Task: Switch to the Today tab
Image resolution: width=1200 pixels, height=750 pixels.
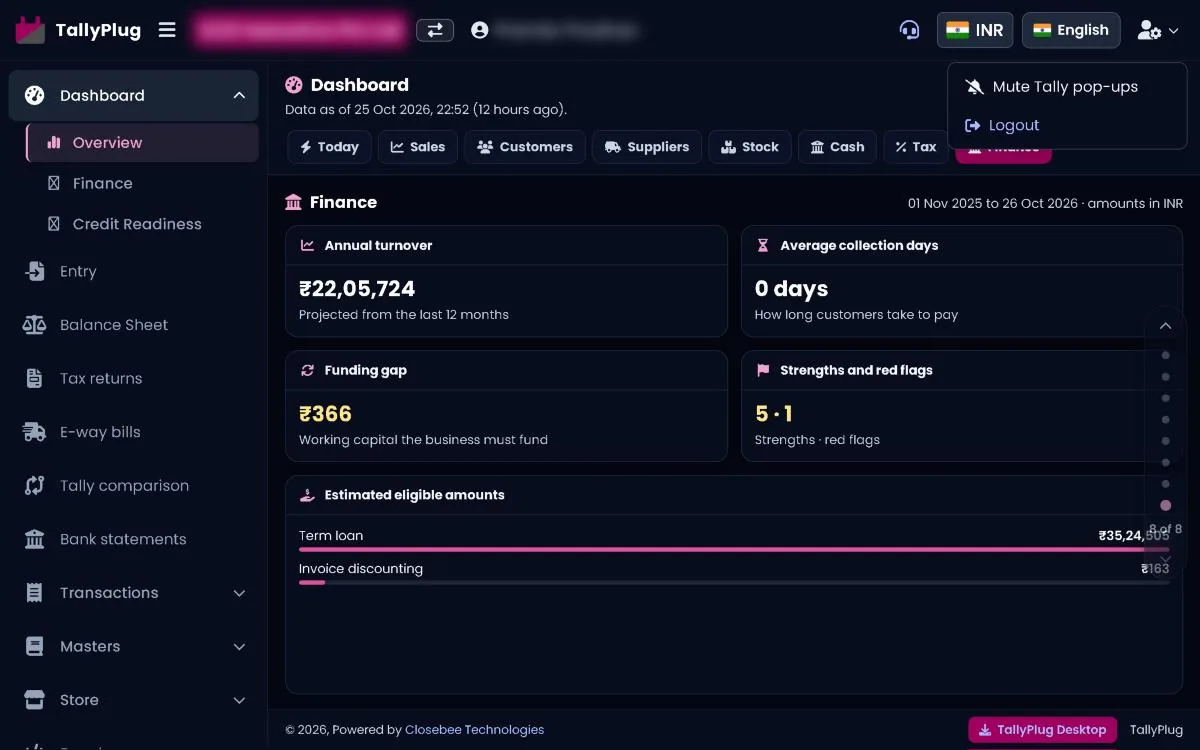Action: click(329, 147)
